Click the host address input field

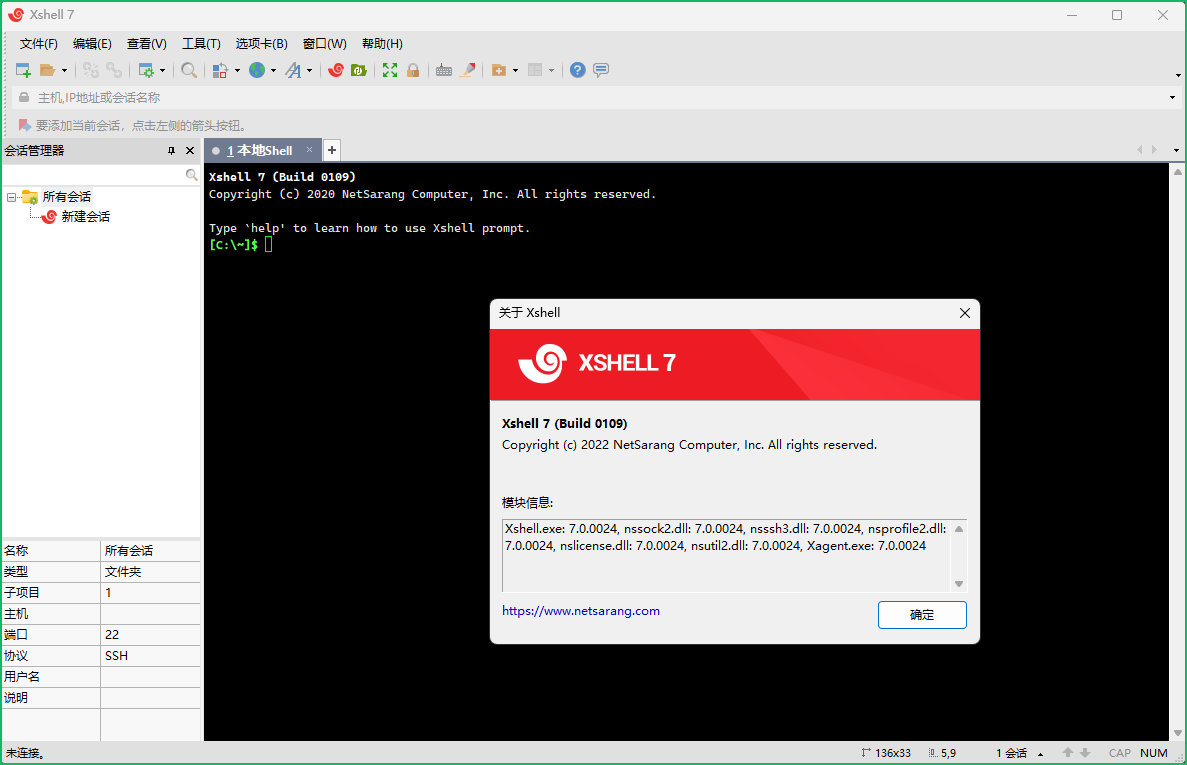(x=590, y=98)
